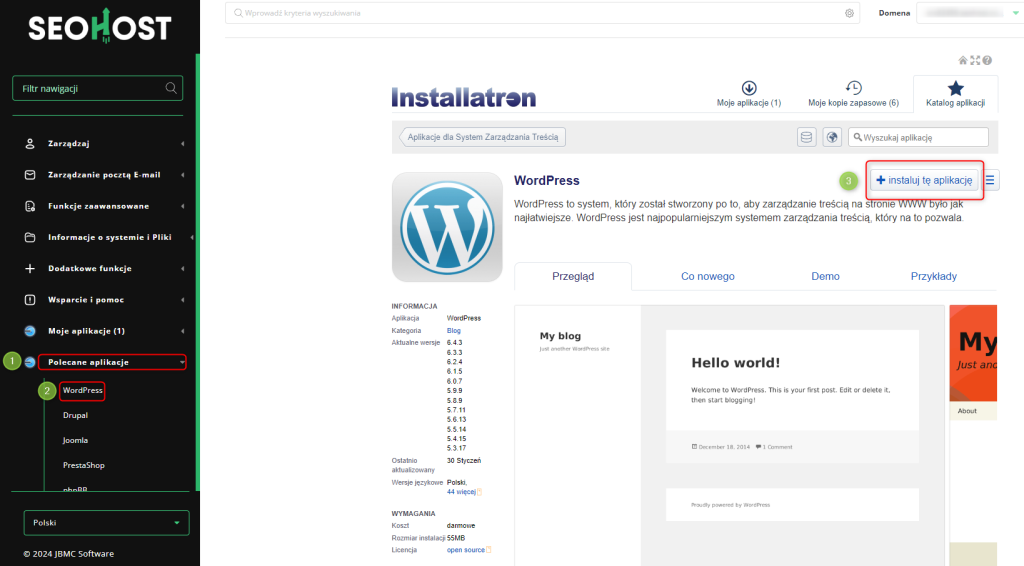
Task: Open the open source licence link
Action: [x=466, y=550]
